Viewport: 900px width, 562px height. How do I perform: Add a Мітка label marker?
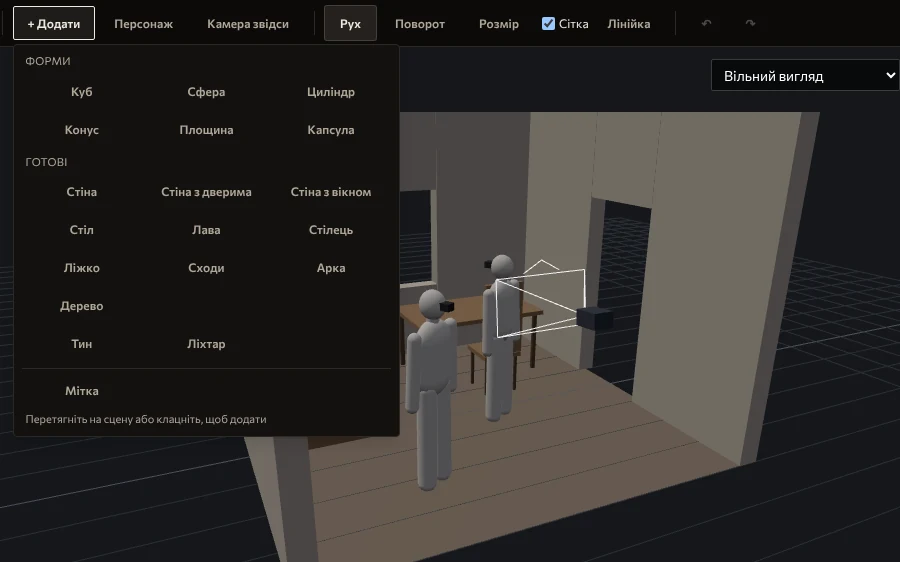82,391
